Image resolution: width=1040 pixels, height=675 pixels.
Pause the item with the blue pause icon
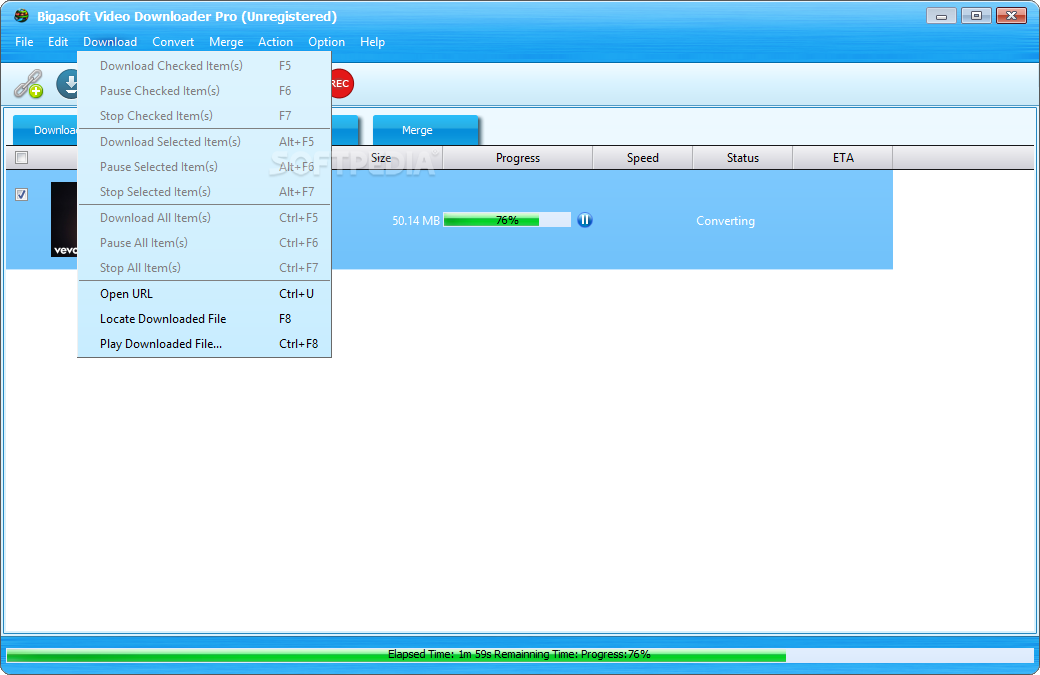pyautogui.click(x=584, y=220)
